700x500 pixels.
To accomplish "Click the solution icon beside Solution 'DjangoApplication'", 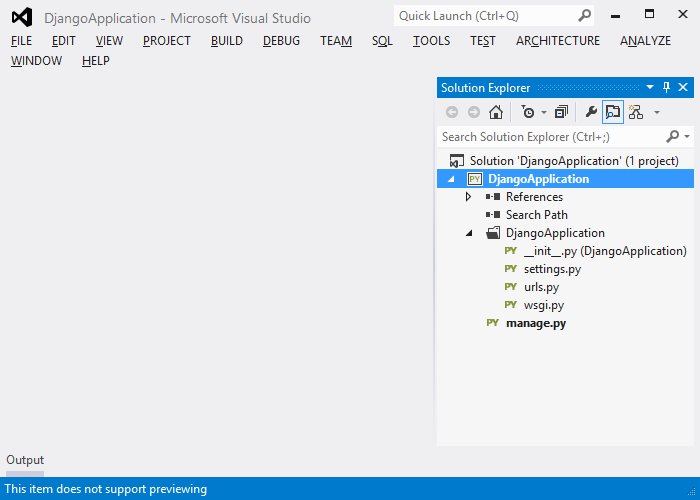I will [456, 161].
